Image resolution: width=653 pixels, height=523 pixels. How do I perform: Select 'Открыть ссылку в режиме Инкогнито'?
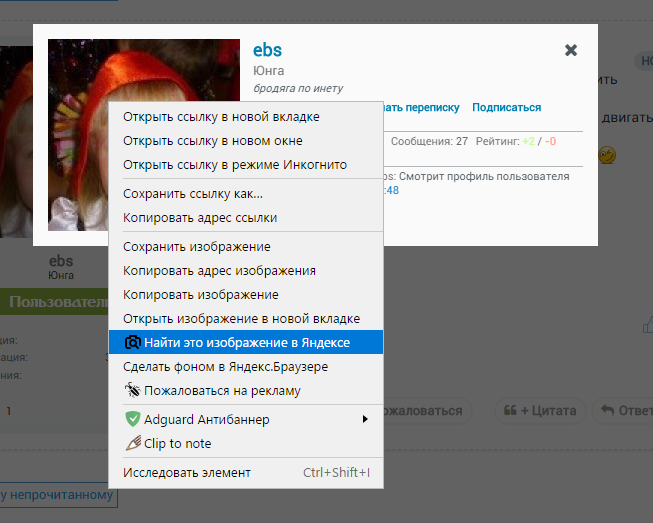tap(246, 165)
